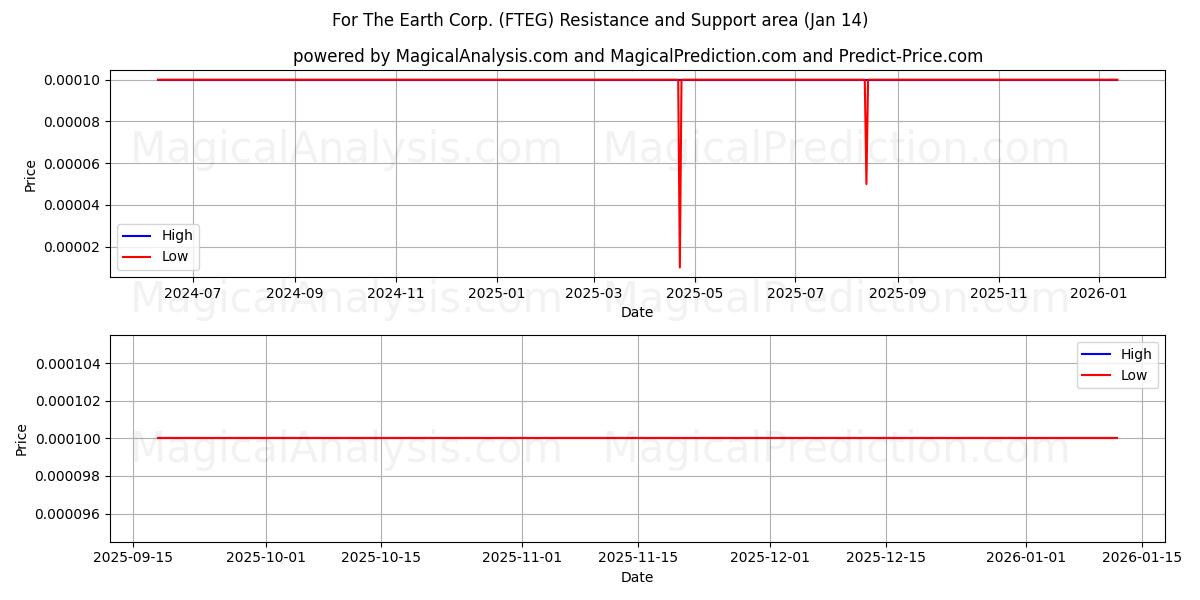1200x600 pixels.
Task: Click the 2024-07 date tick label
Action: click(x=193, y=294)
